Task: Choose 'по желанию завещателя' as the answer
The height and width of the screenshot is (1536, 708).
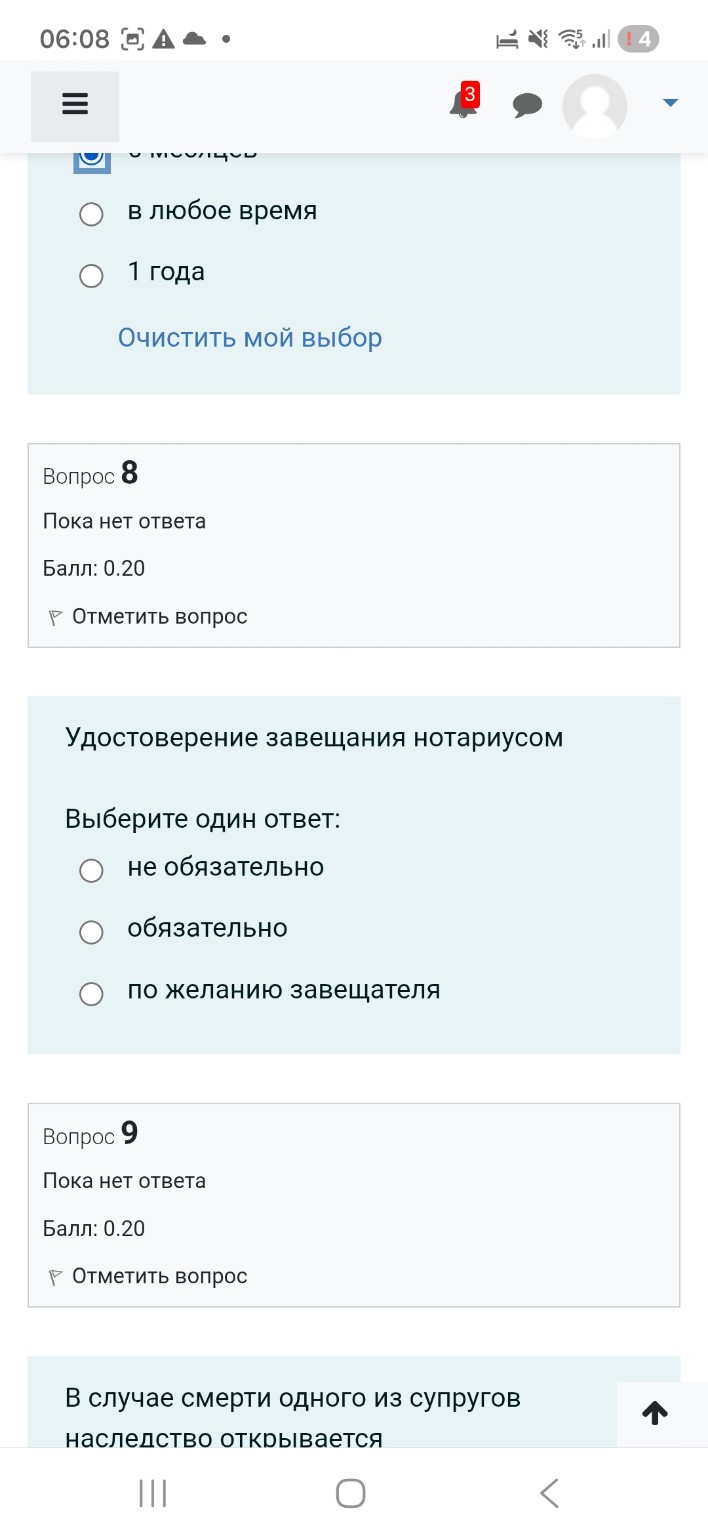Action: pyautogui.click(x=91, y=993)
